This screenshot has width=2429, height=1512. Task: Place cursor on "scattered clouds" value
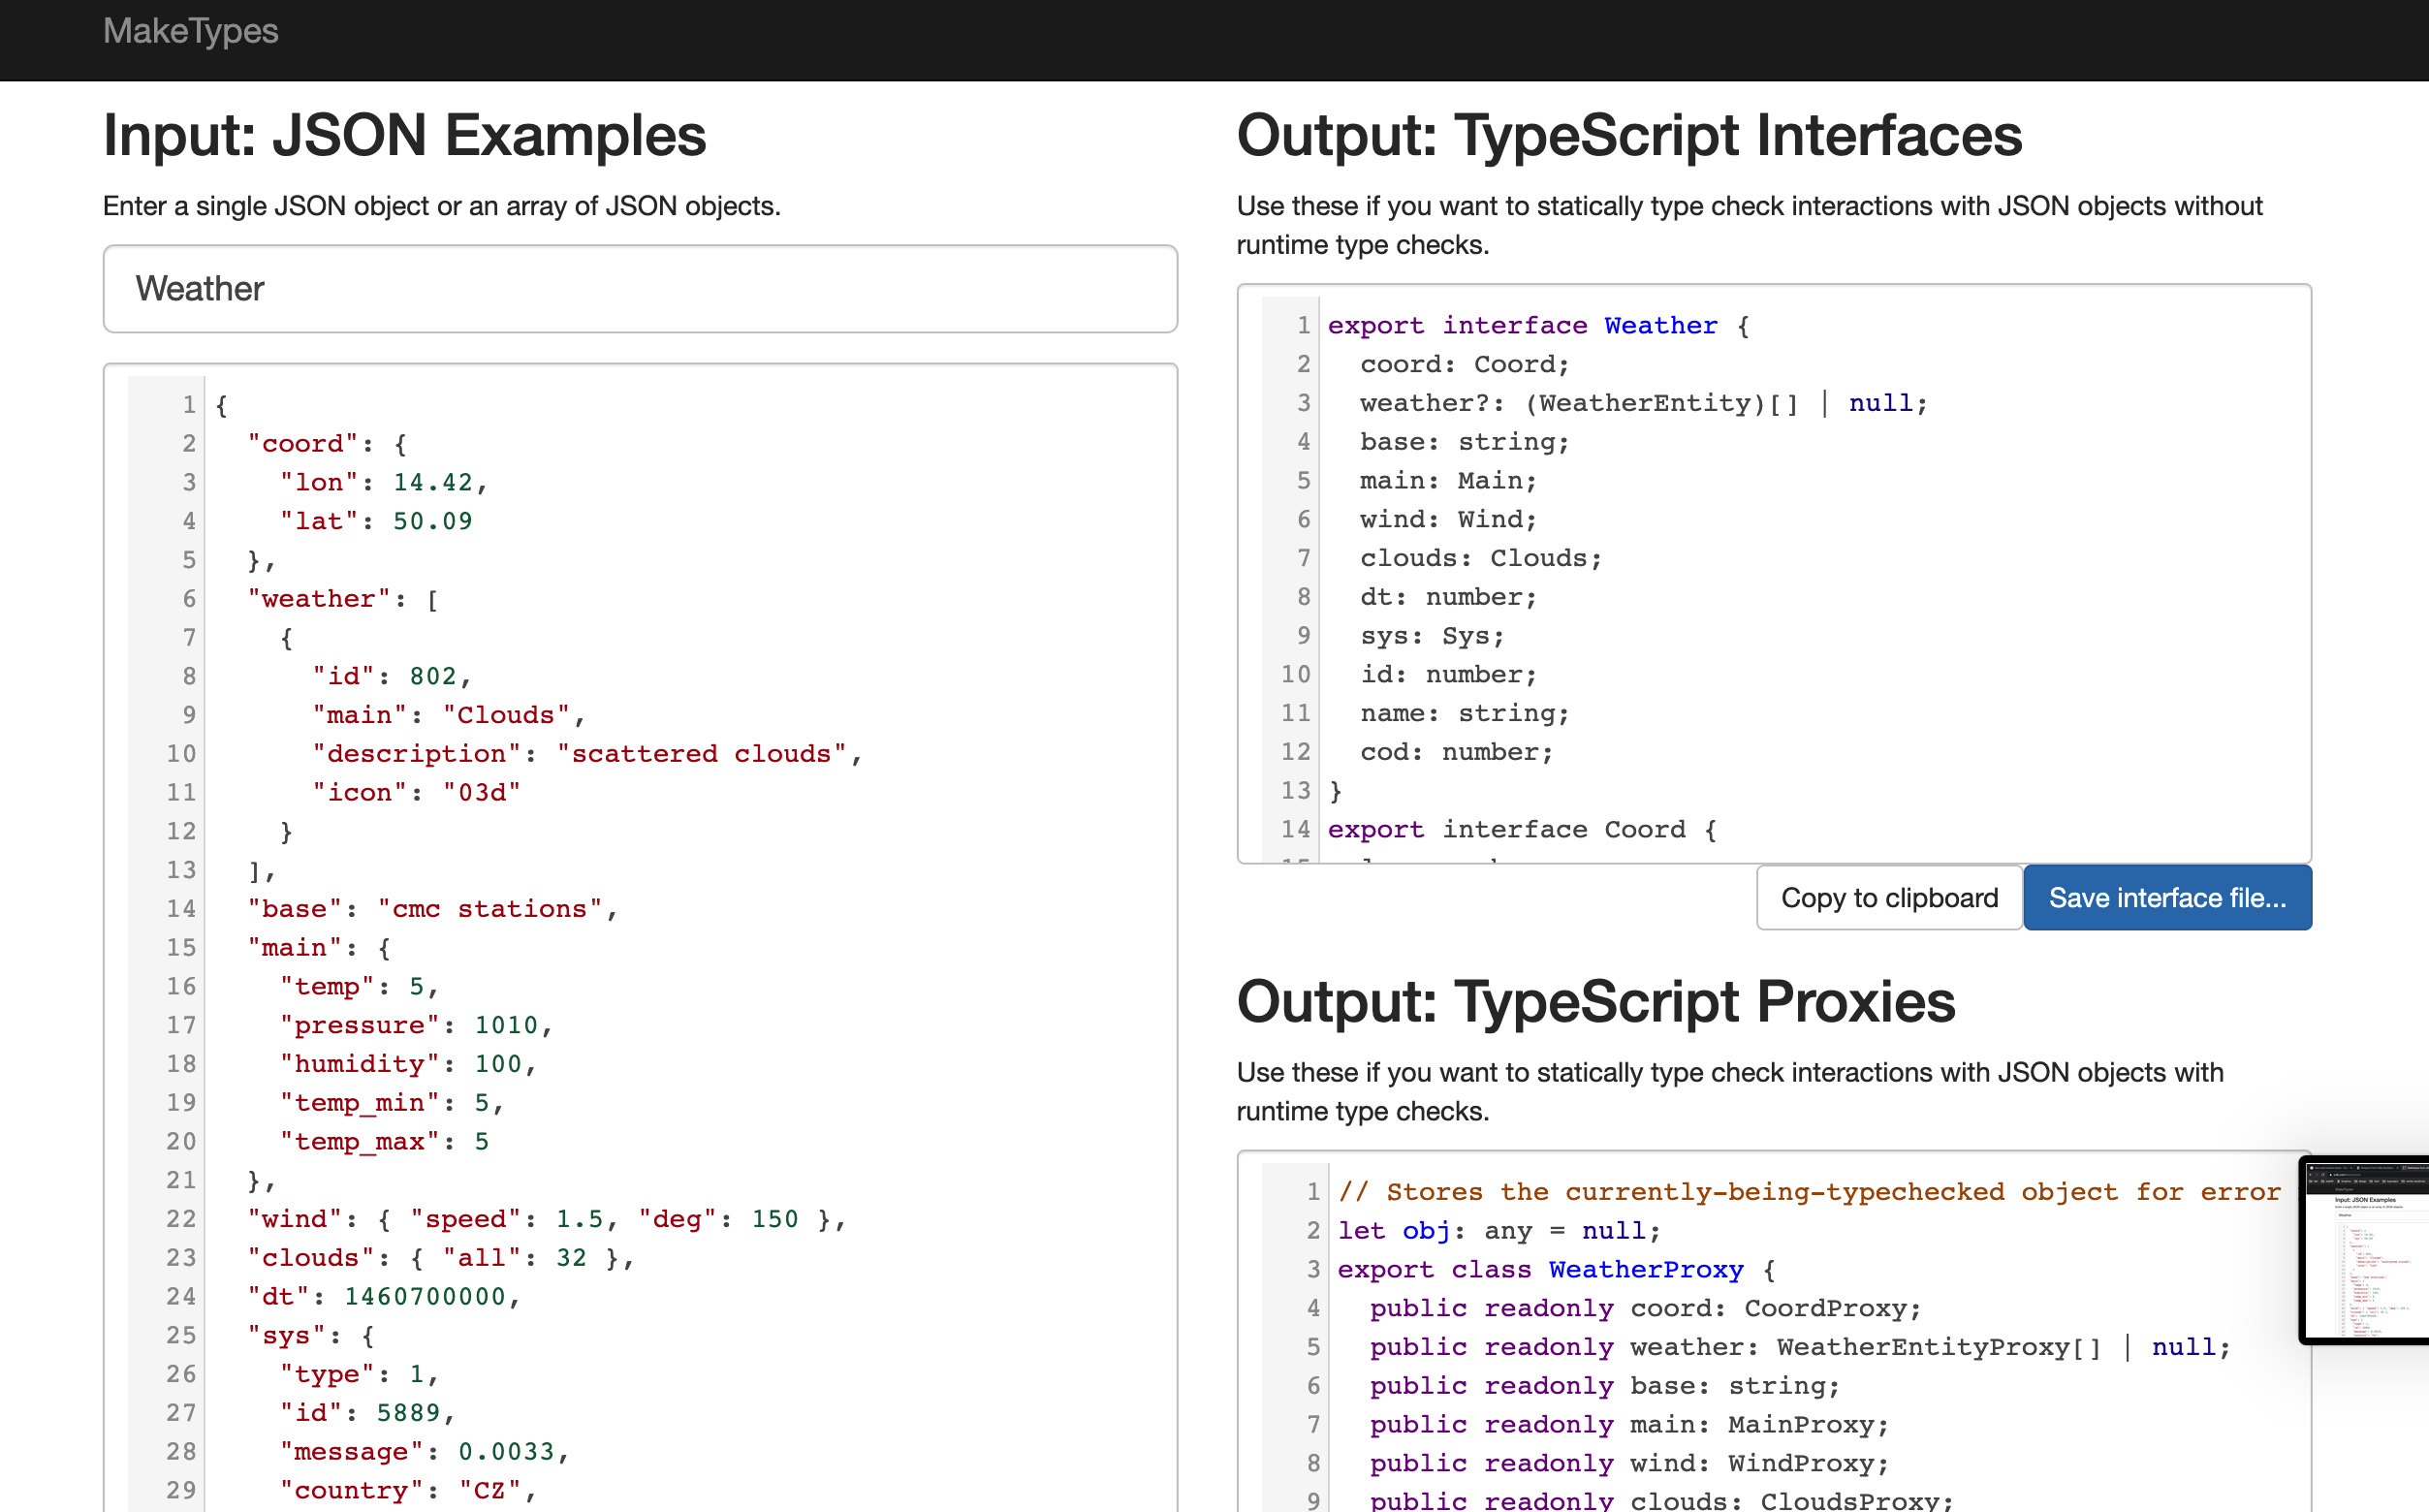(x=701, y=754)
